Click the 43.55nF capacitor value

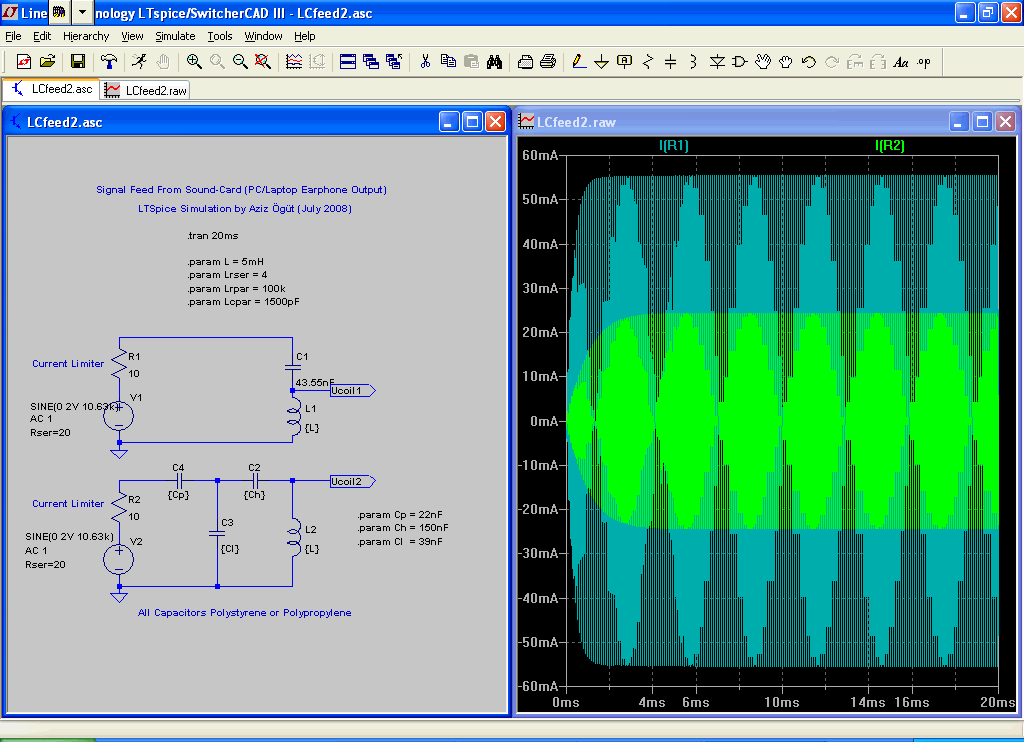(x=315, y=383)
